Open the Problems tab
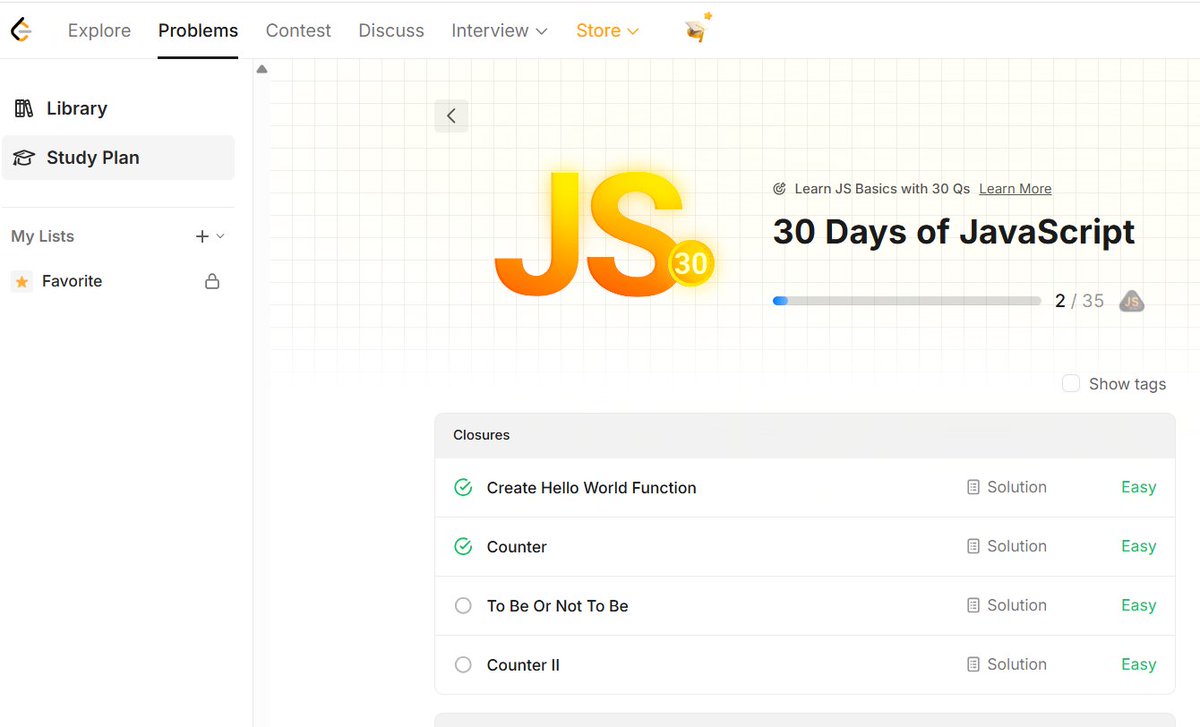Viewport: 1200px width, 727px height. pyautogui.click(x=198, y=31)
